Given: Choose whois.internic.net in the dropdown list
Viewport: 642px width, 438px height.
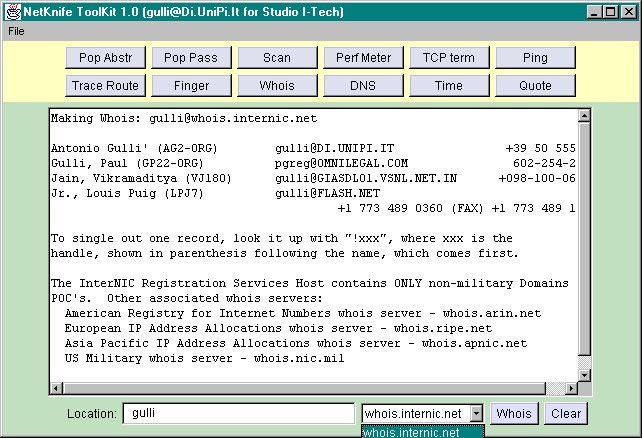Looking at the screenshot, I should [x=423, y=432].
